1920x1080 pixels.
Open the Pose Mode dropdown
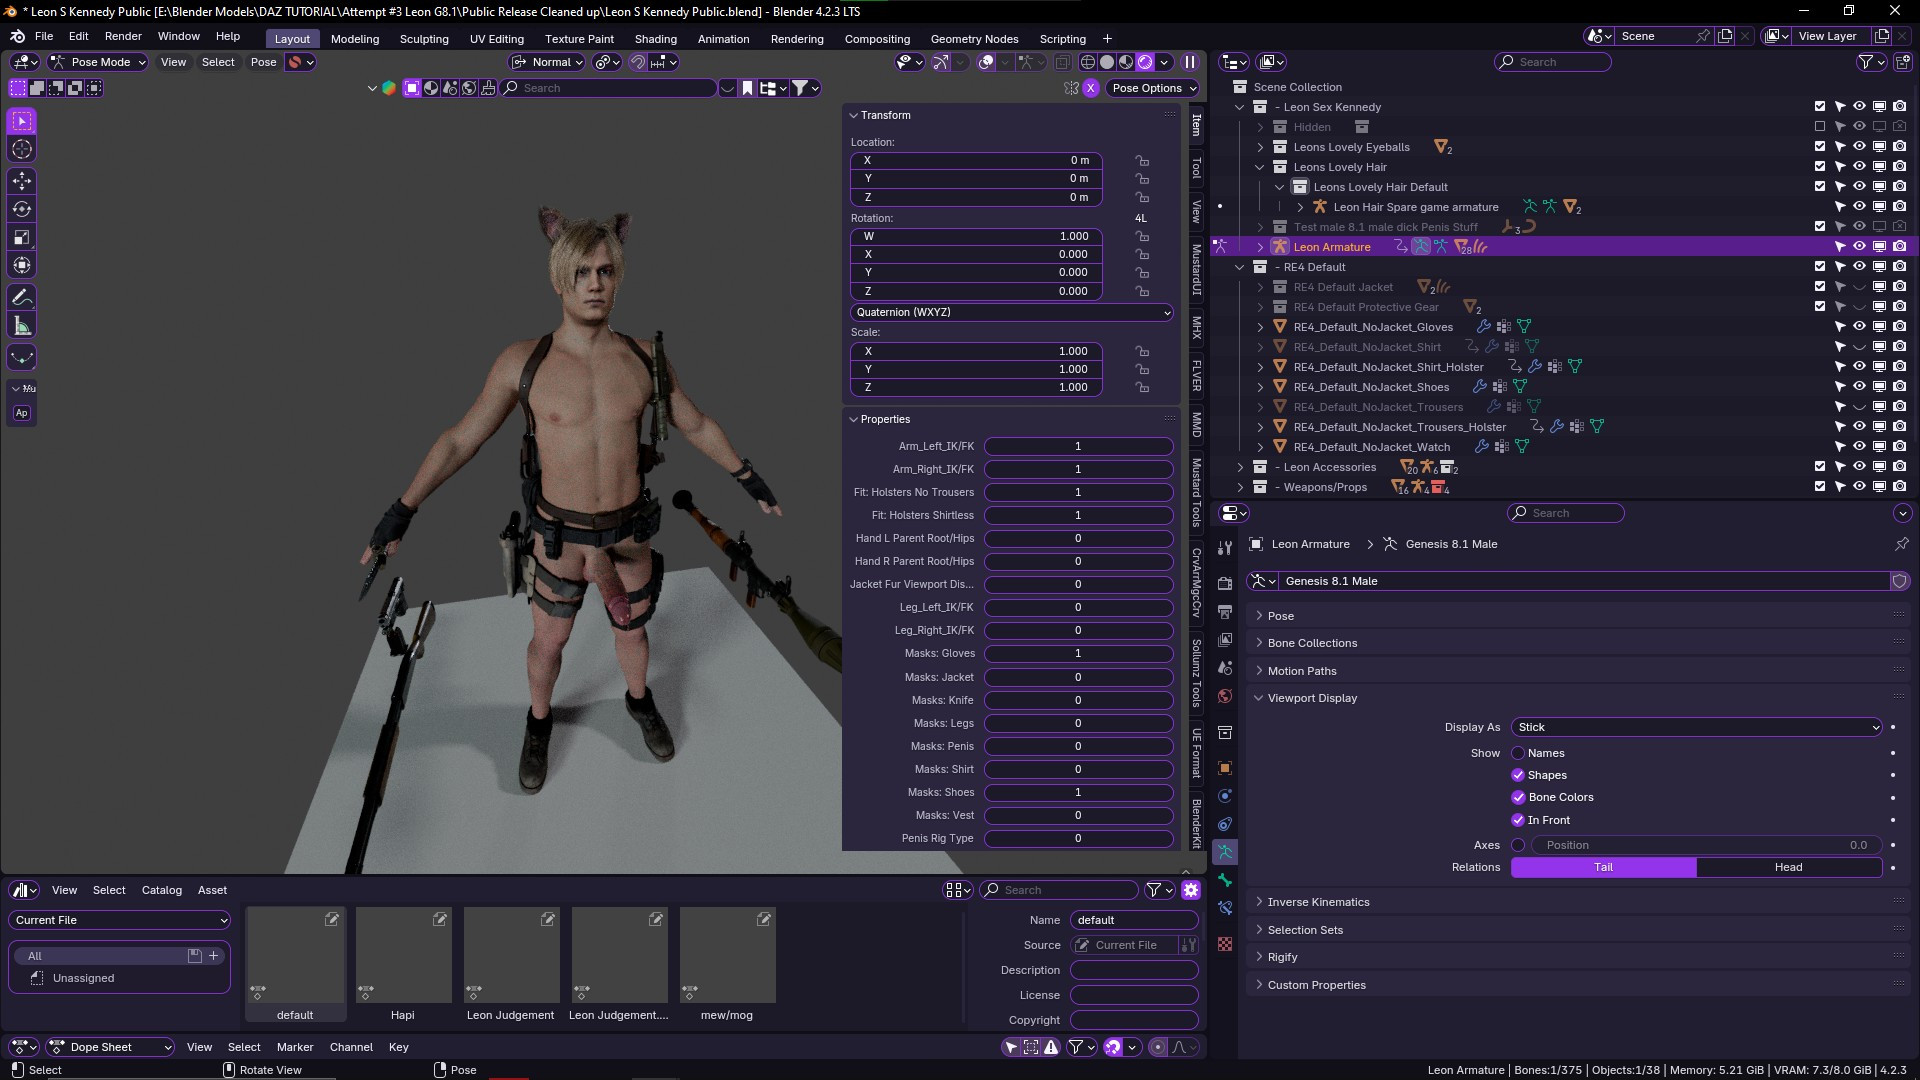click(98, 62)
